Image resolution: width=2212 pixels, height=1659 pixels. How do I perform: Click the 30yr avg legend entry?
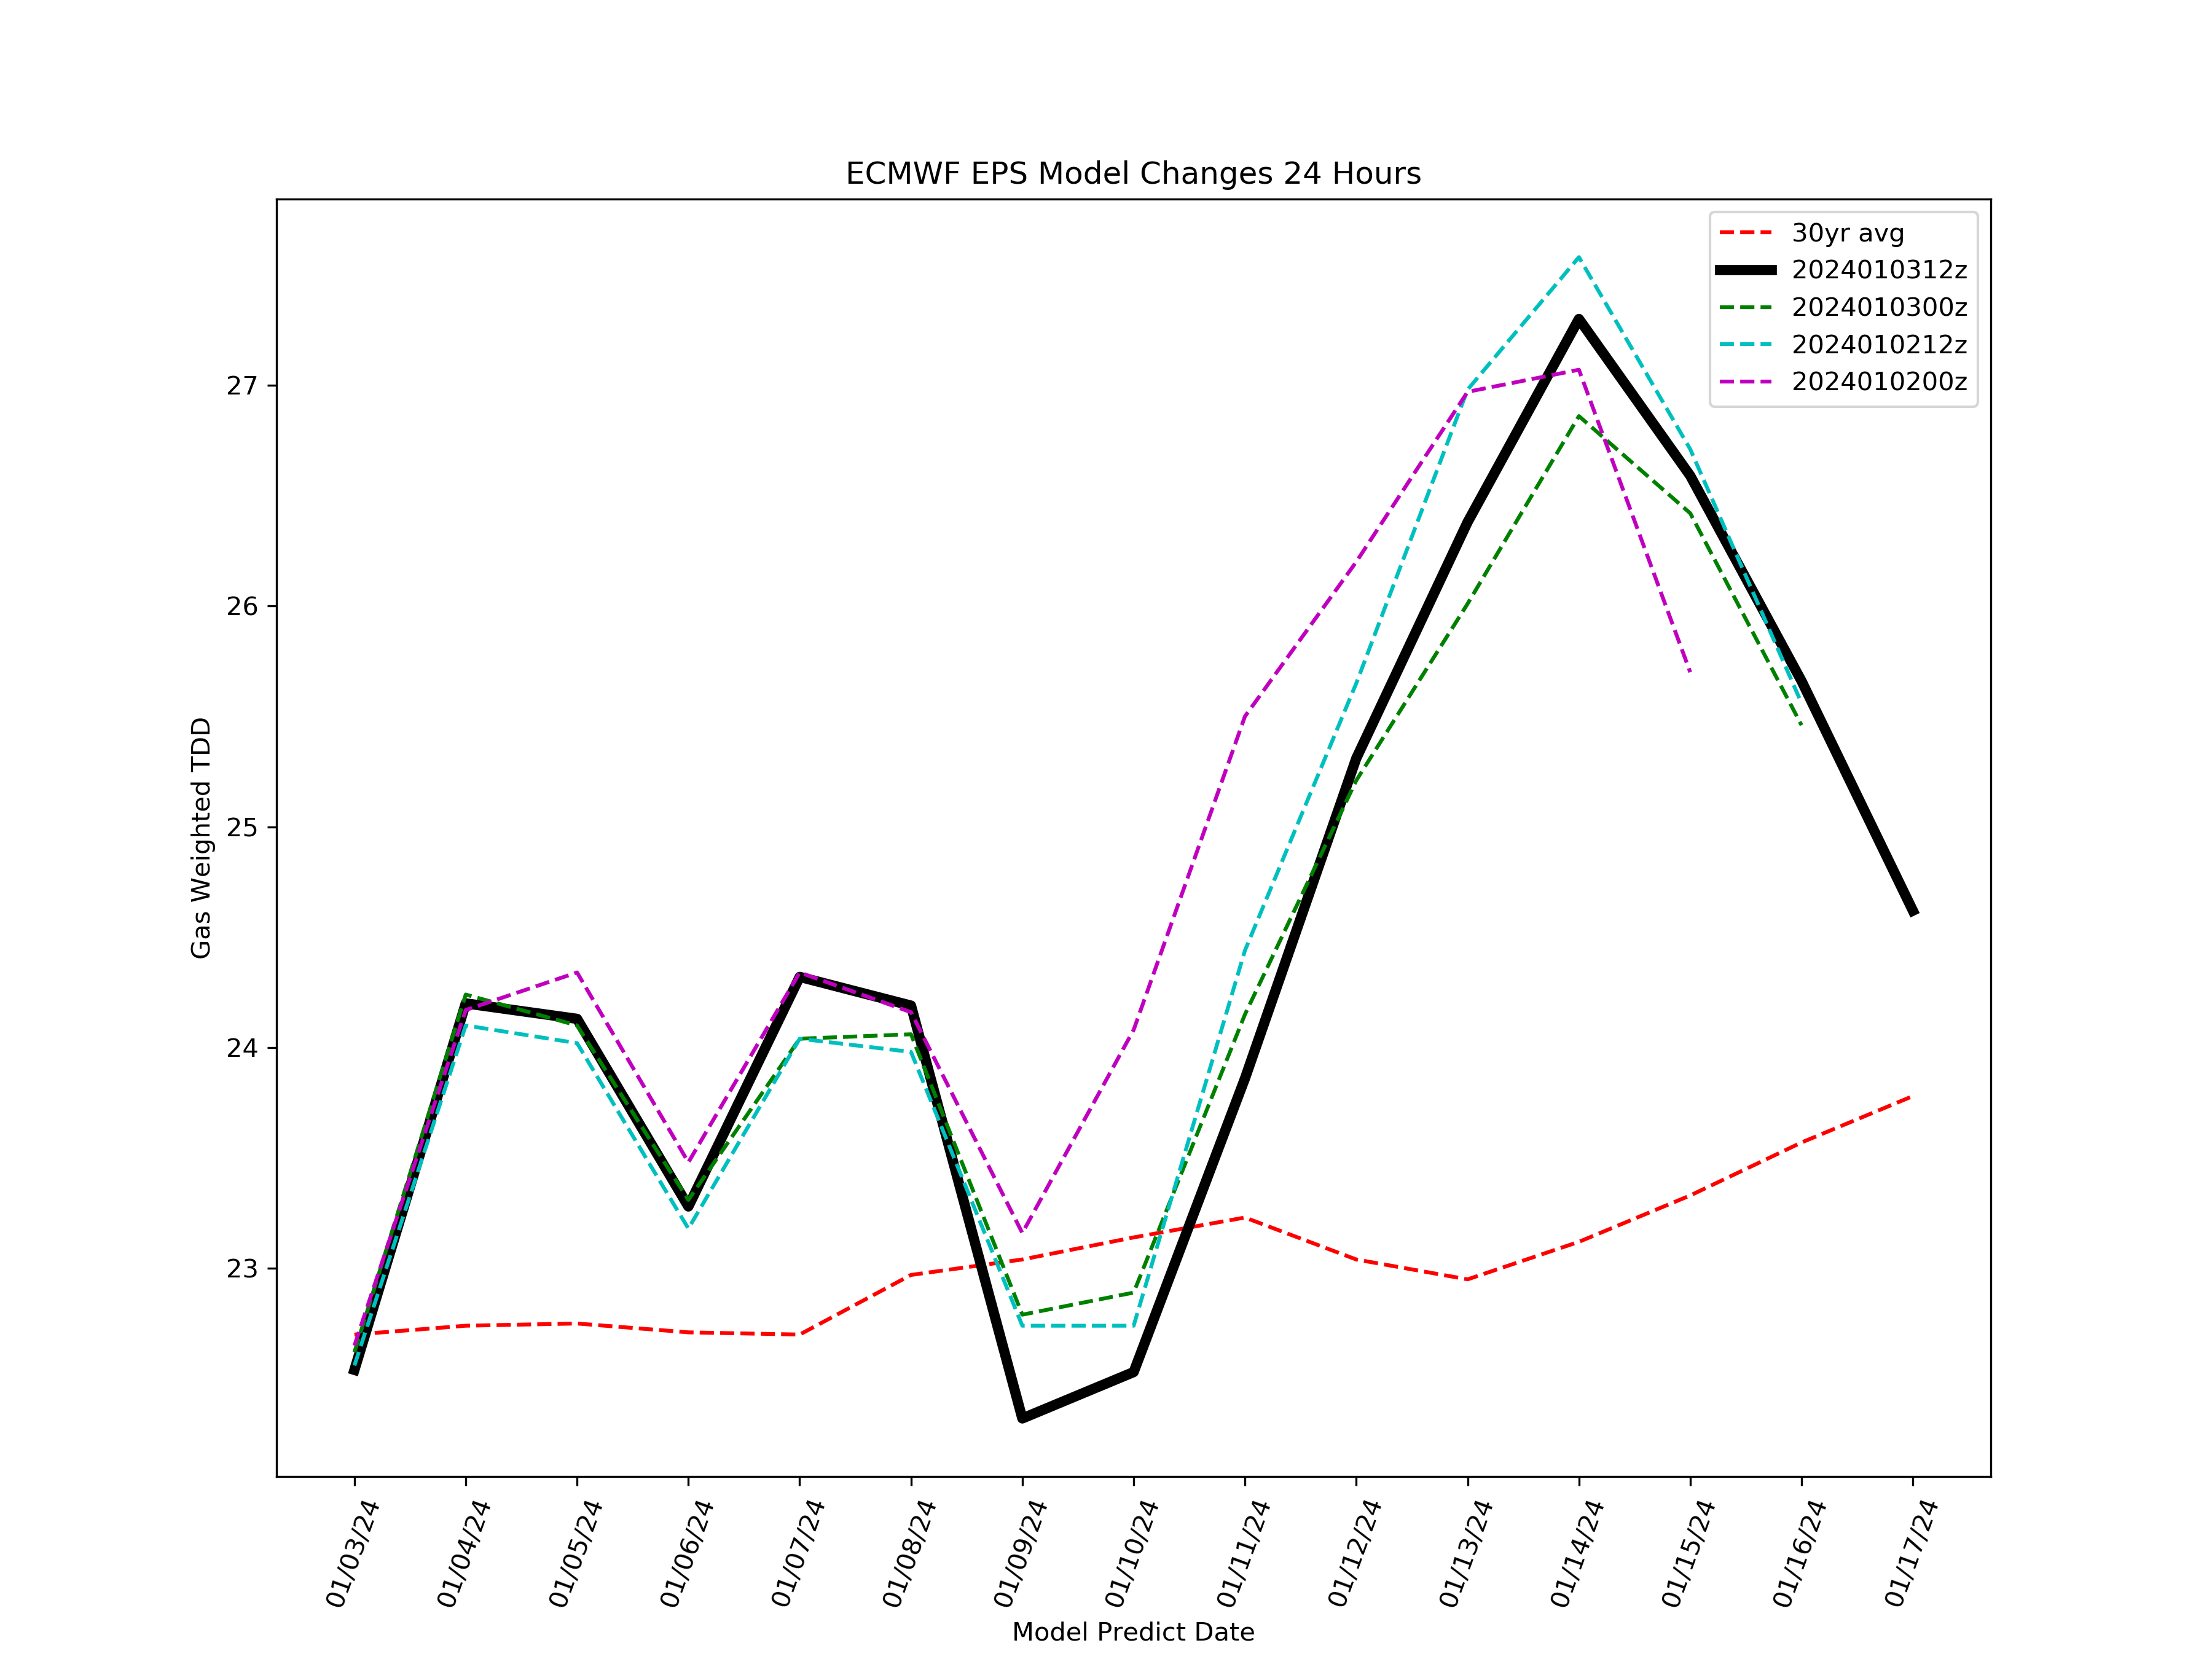(x=1847, y=233)
